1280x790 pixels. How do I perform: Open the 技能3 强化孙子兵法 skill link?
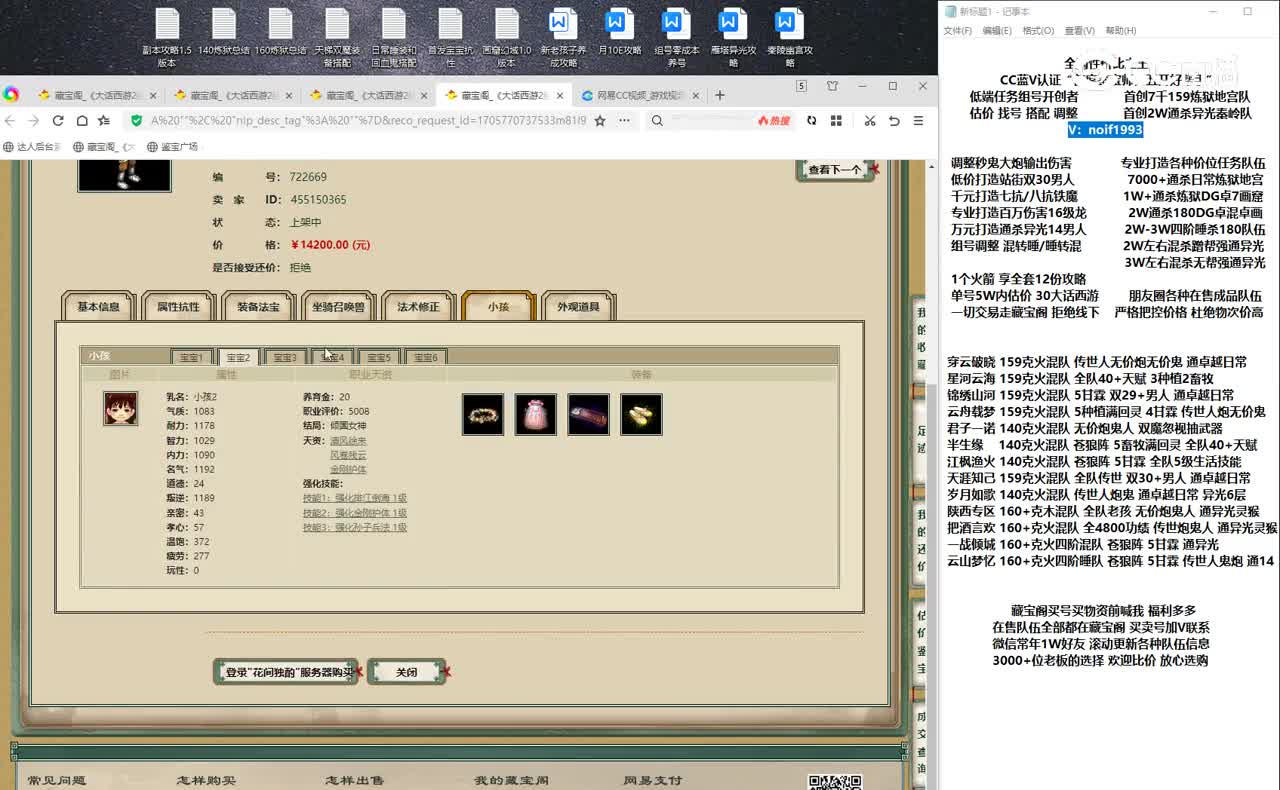(355, 527)
